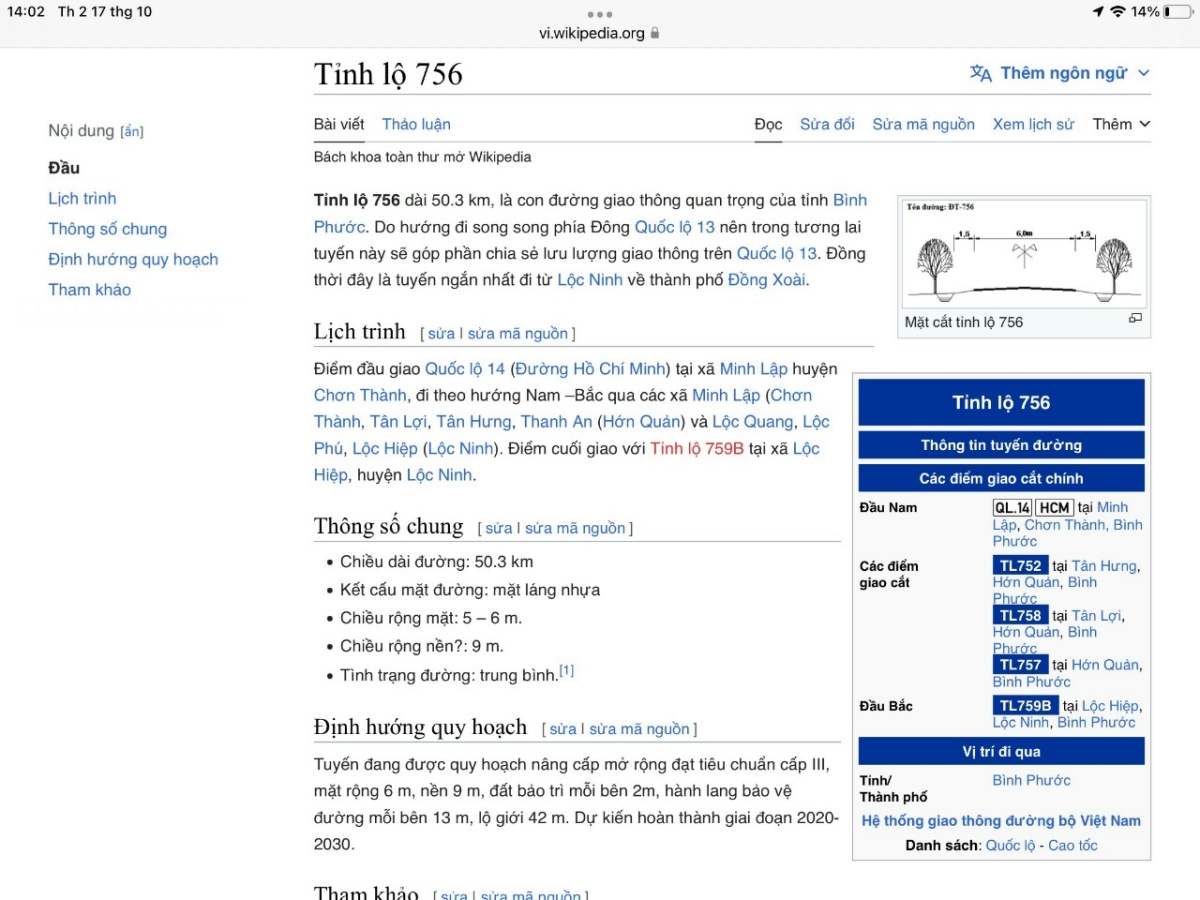Click the 'Chiều dài đường: 50.3 km' bullet

437,562
